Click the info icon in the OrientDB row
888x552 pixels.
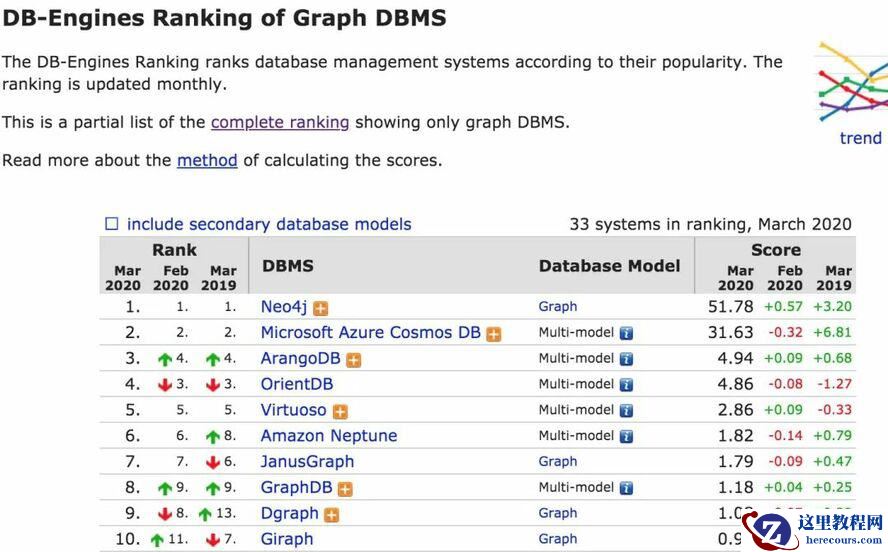[626, 385]
